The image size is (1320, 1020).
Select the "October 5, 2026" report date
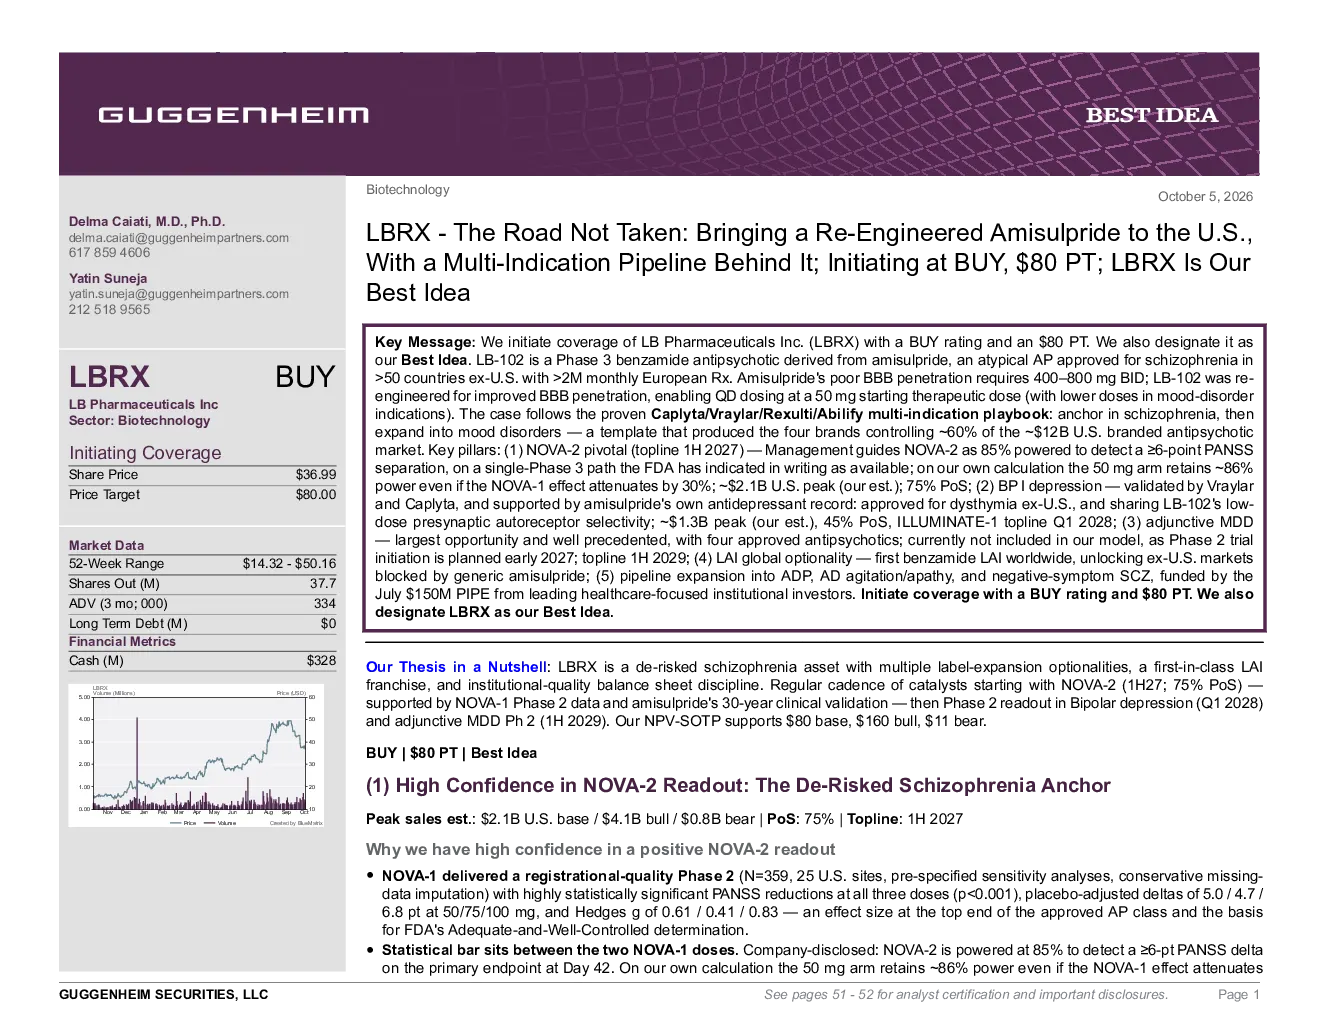[x=1205, y=197]
